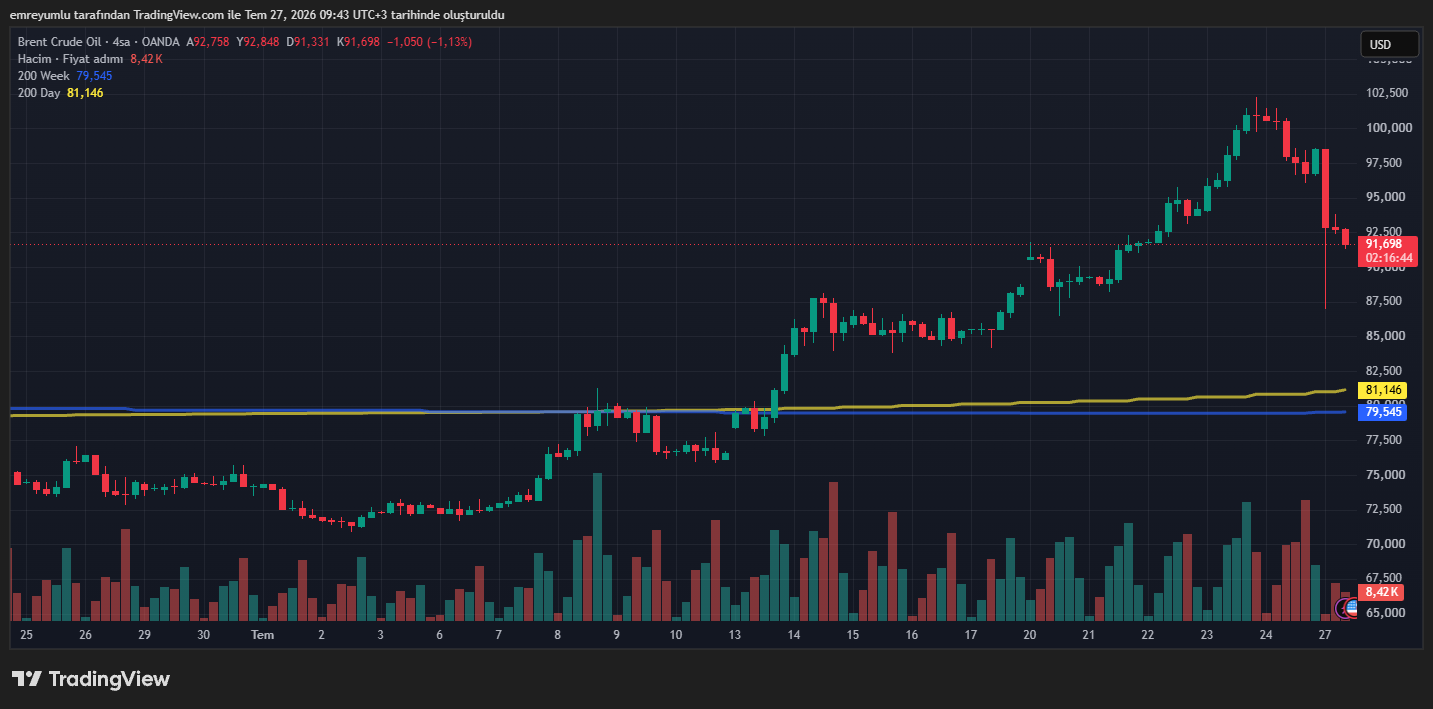Select the Hacim volume indicator legend
Screen dimensions: 1433x709
pos(70,59)
